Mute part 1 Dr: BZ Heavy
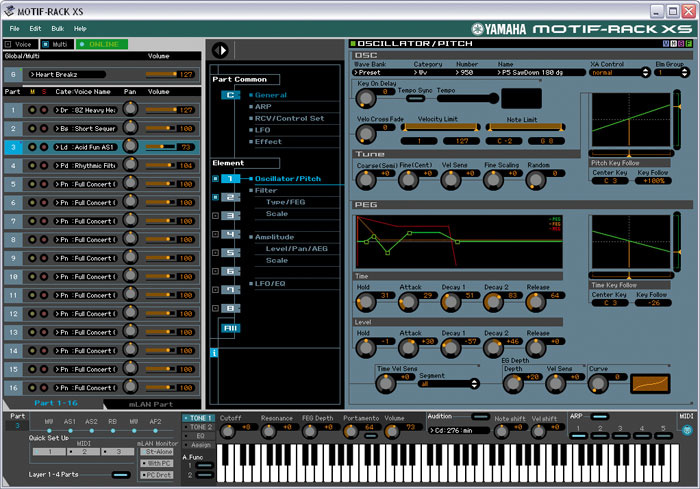 point(32,110)
